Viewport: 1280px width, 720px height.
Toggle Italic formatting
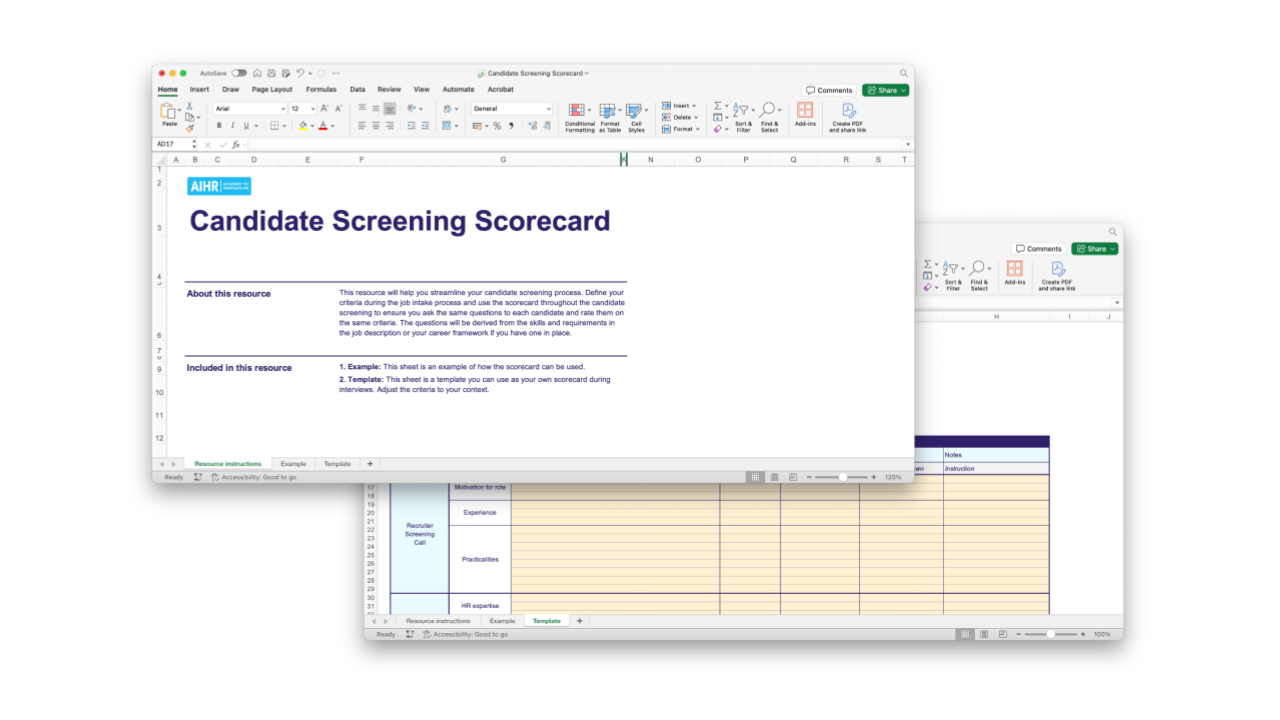(x=232, y=126)
